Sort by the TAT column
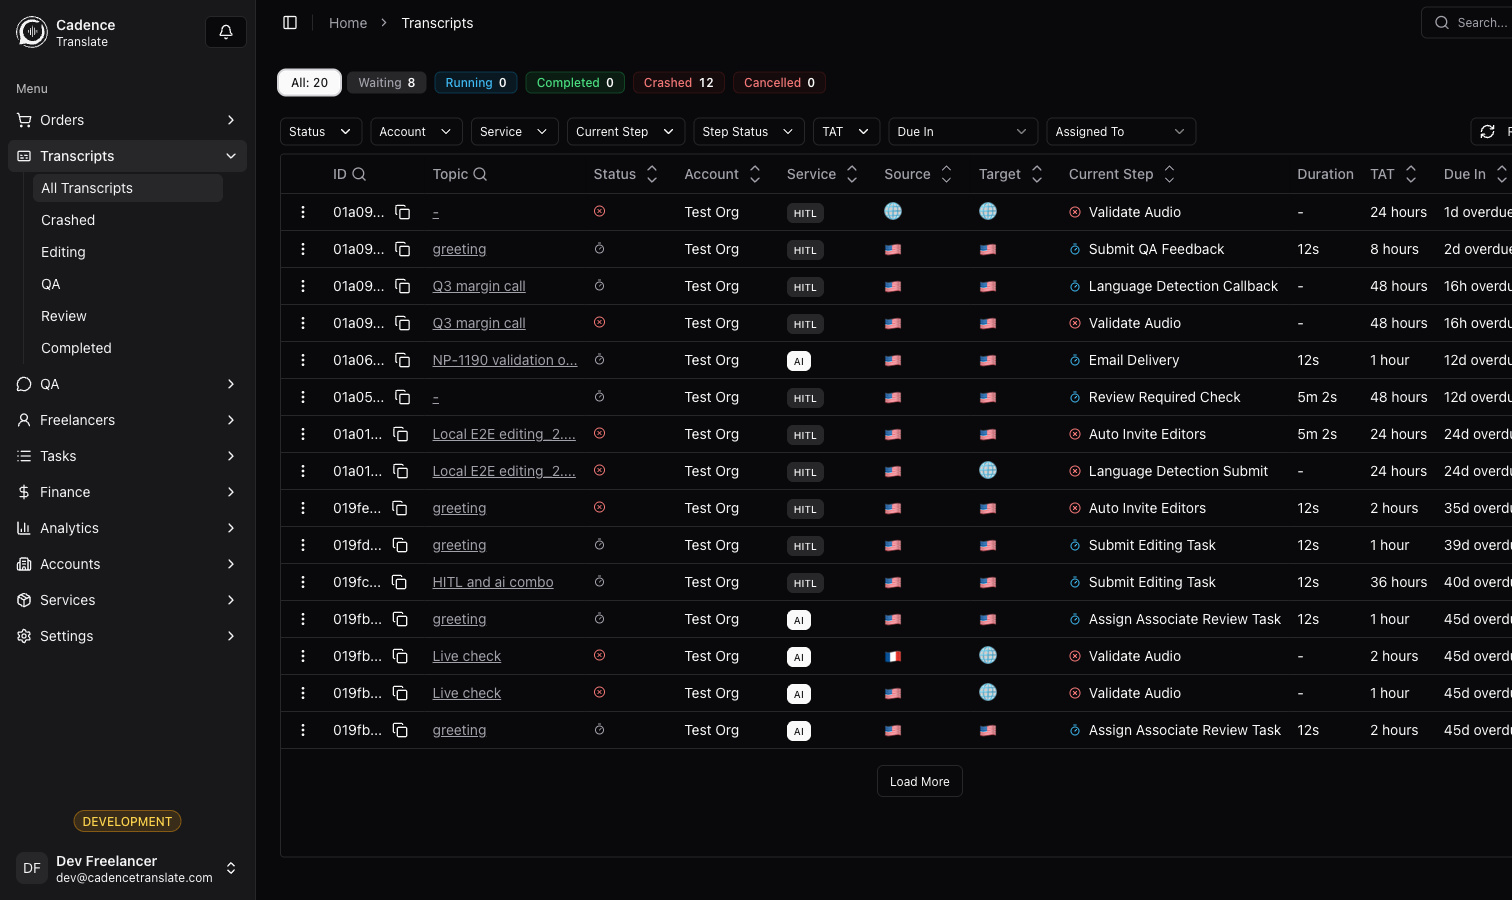1512x900 pixels. pyautogui.click(x=1394, y=174)
